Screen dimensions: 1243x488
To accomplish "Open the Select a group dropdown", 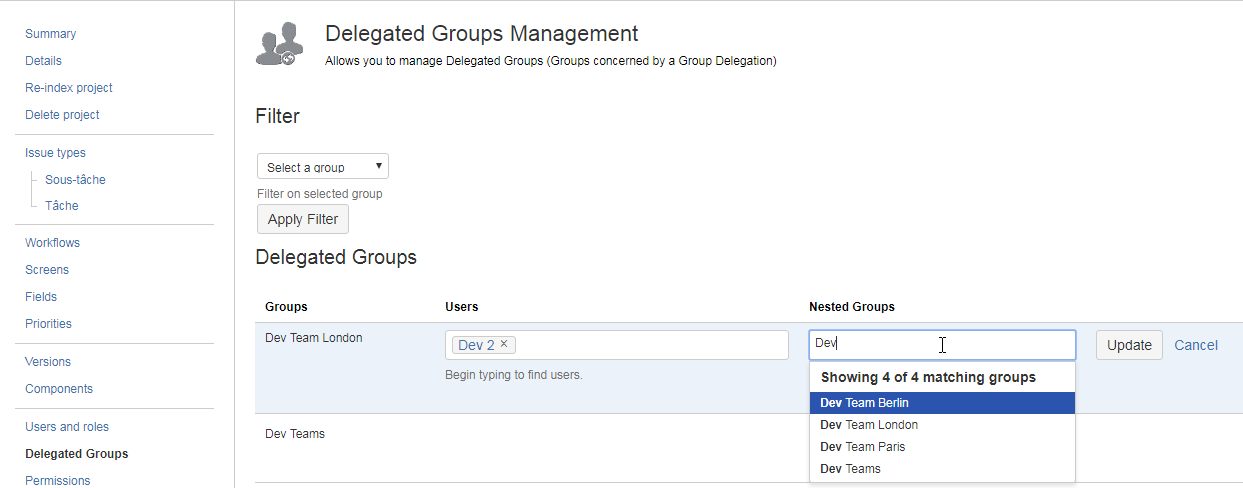I will coord(322,167).
